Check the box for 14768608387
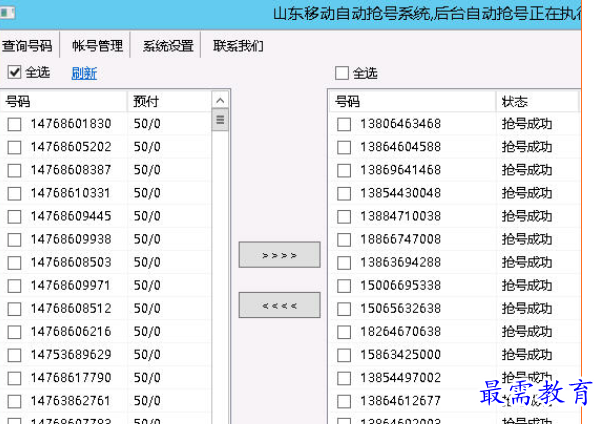This screenshot has height=424, width=601. pyautogui.click(x=14, y=170)
